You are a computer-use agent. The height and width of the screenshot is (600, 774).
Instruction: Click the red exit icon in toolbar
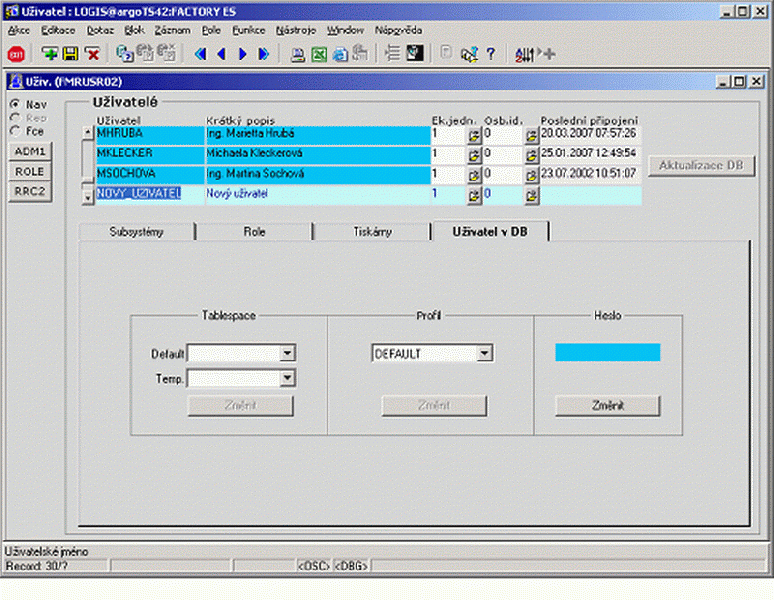coord(16,54)
